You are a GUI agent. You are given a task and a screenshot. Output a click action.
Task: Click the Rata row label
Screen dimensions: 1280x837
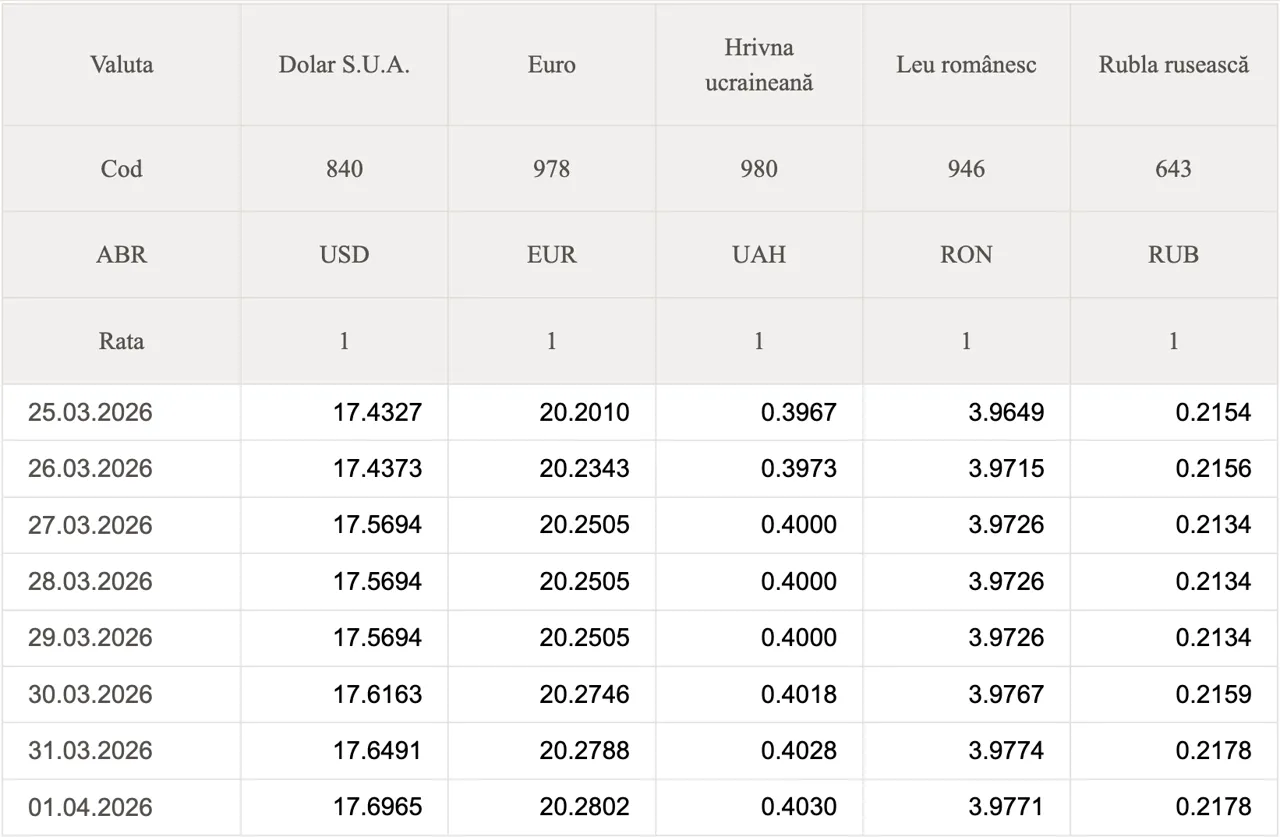(x=121, y=341)
